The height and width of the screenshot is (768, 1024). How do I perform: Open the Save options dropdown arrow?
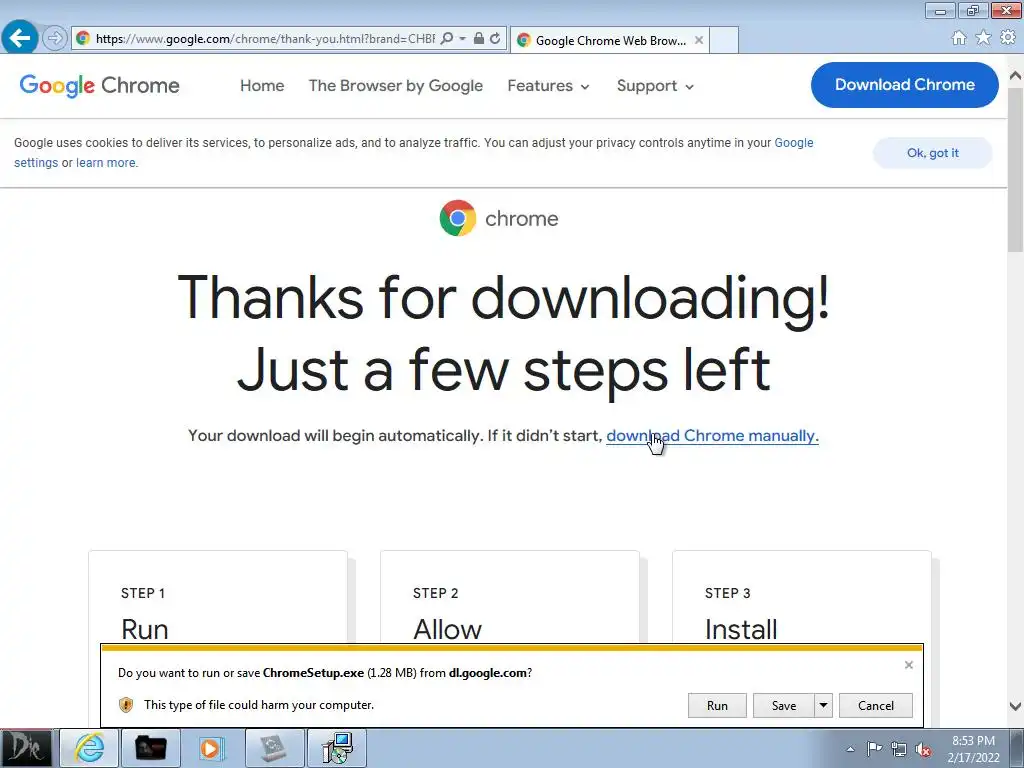(824, 705)
